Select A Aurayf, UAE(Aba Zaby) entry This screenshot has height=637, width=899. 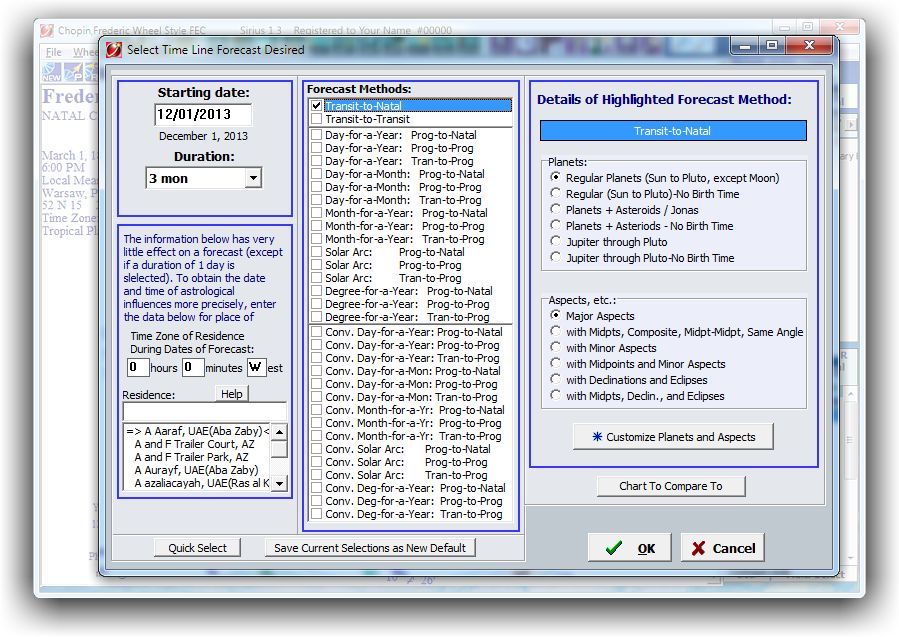[197, 470]
